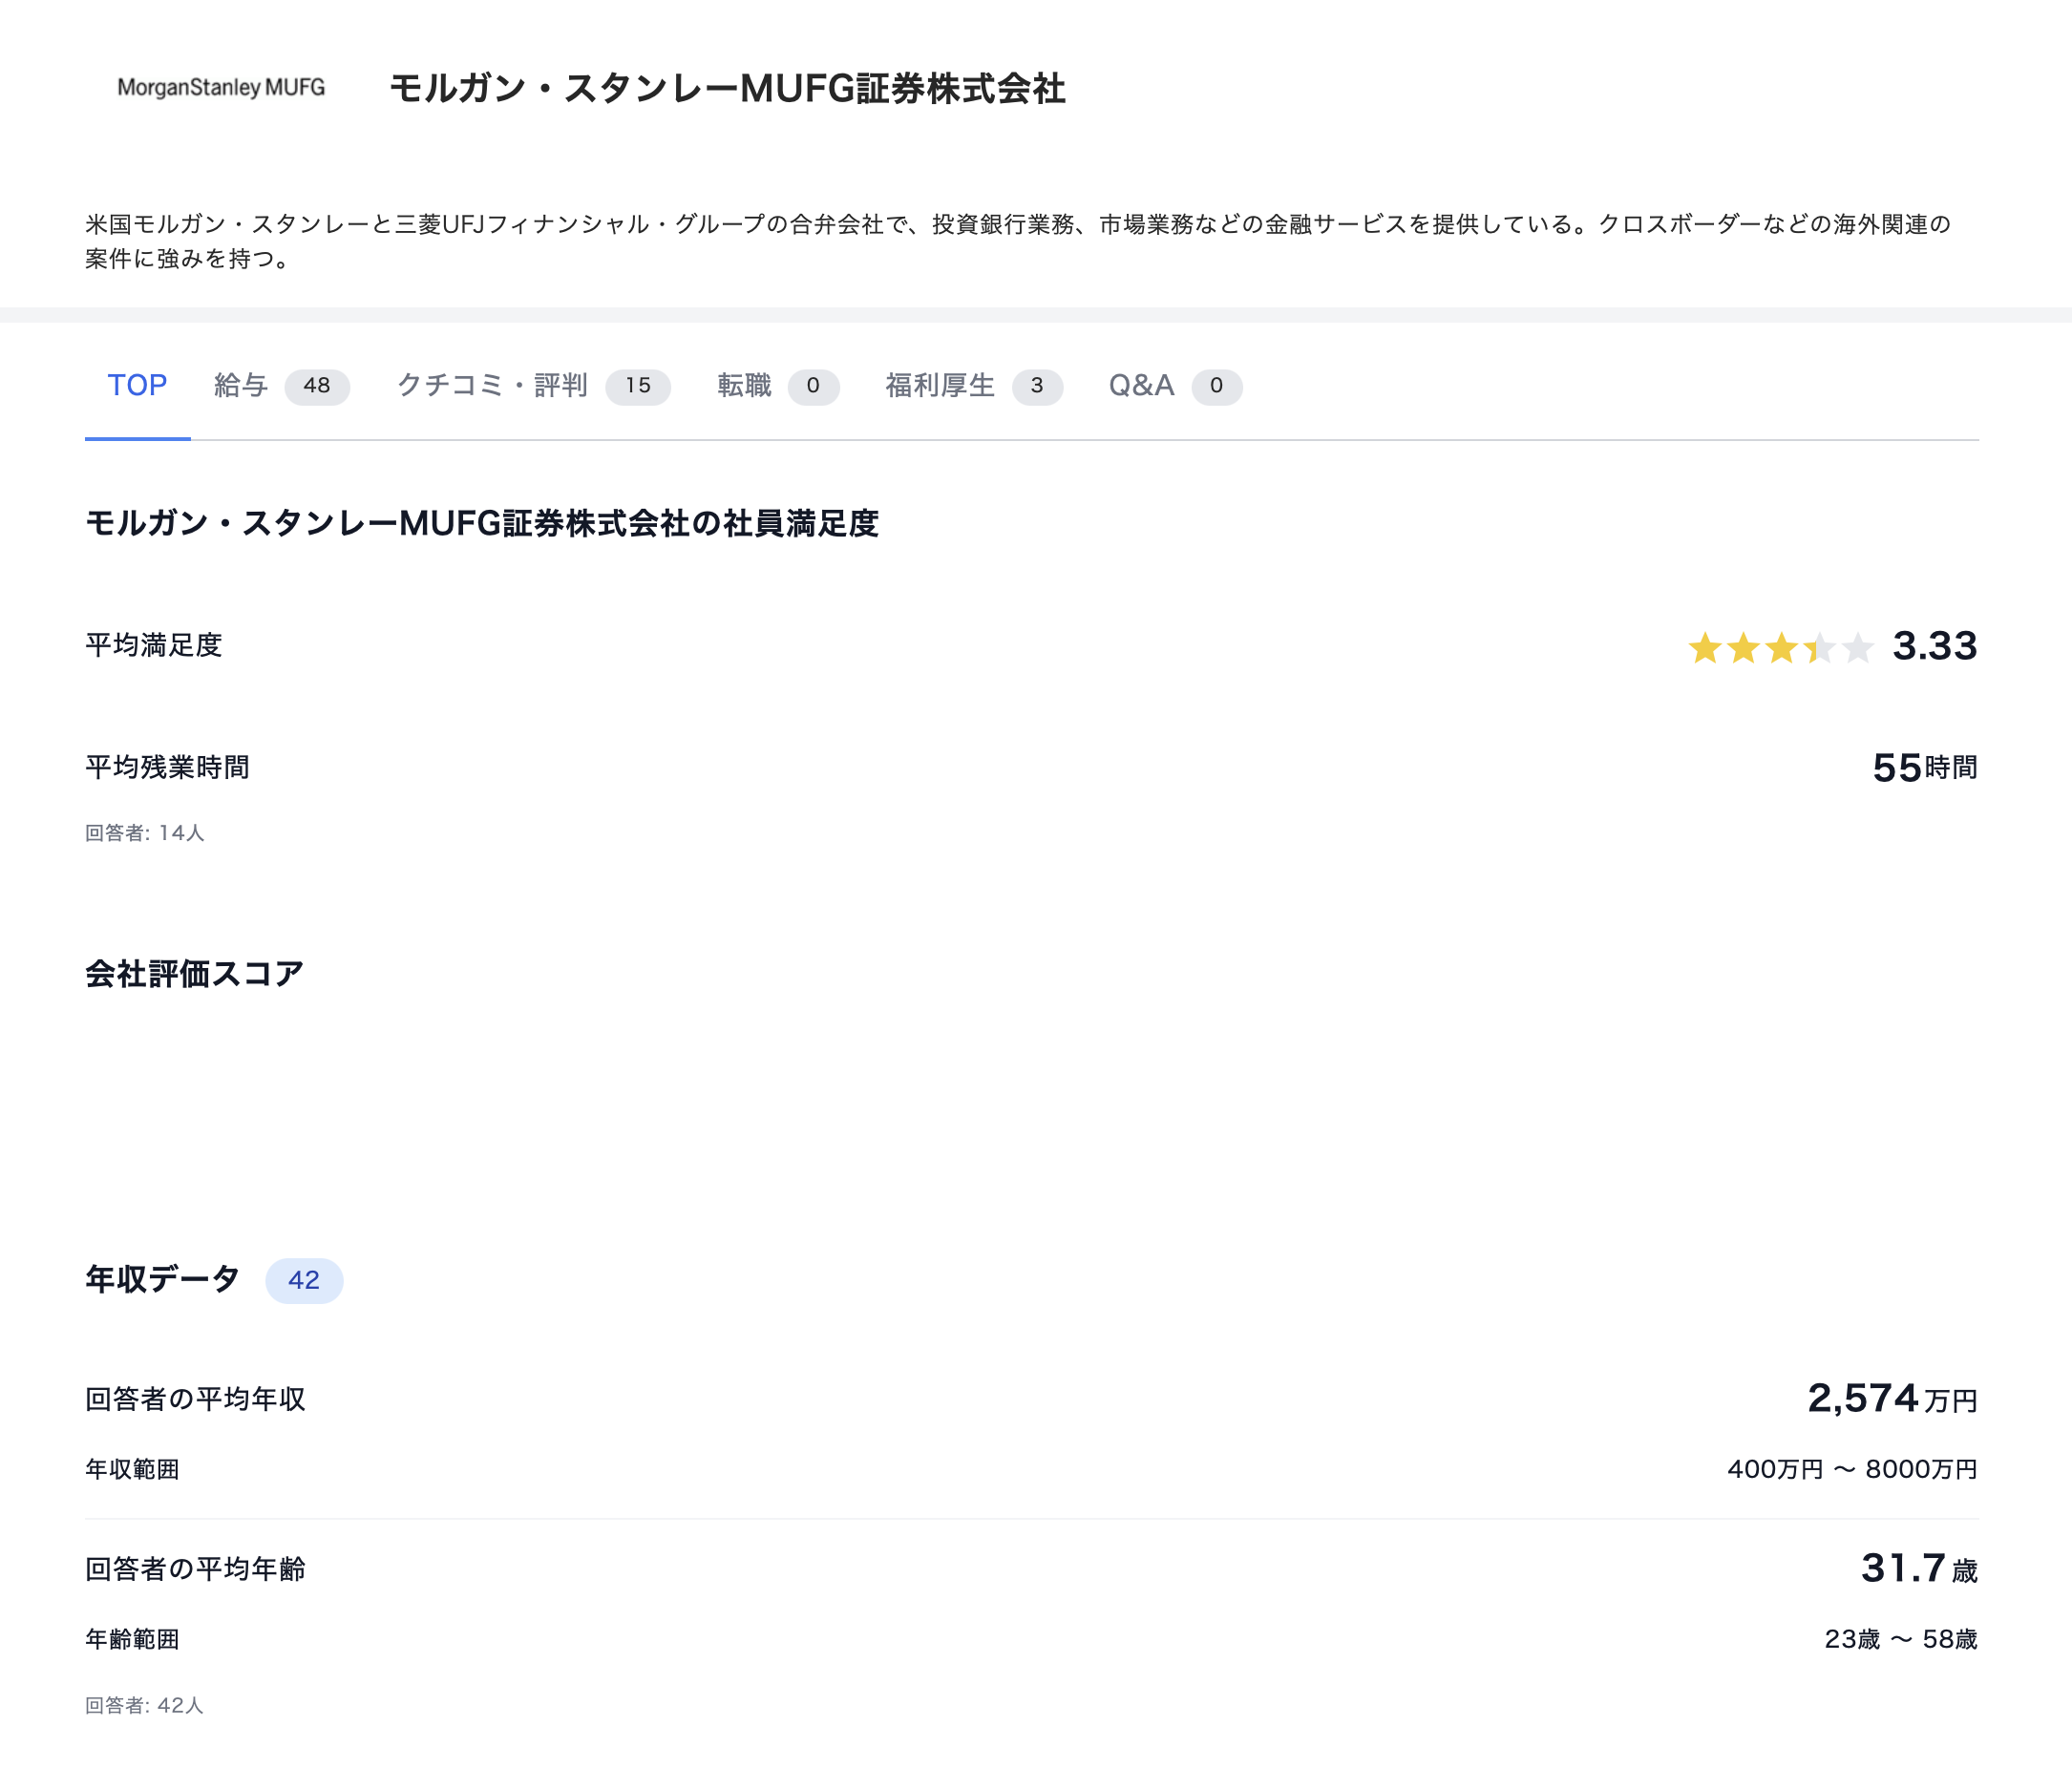
Task: Click the 社員満足度 section heading
Action: [482, 523]
